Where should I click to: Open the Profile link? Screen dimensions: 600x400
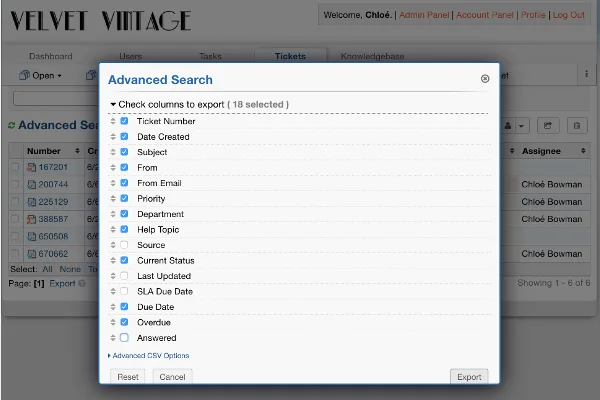click(533, 15)
